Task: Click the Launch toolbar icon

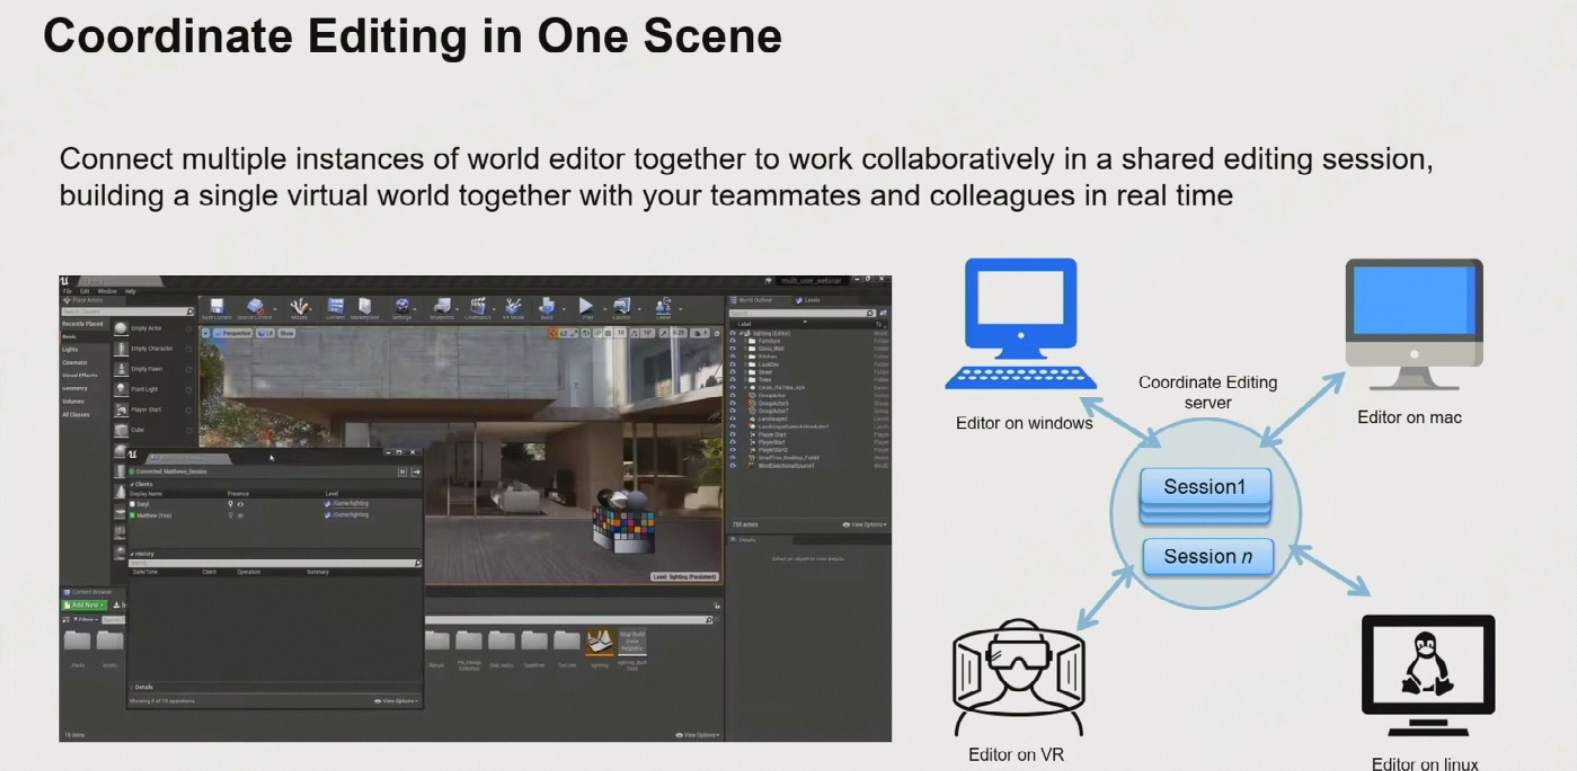Action: (x=621, y=306)
